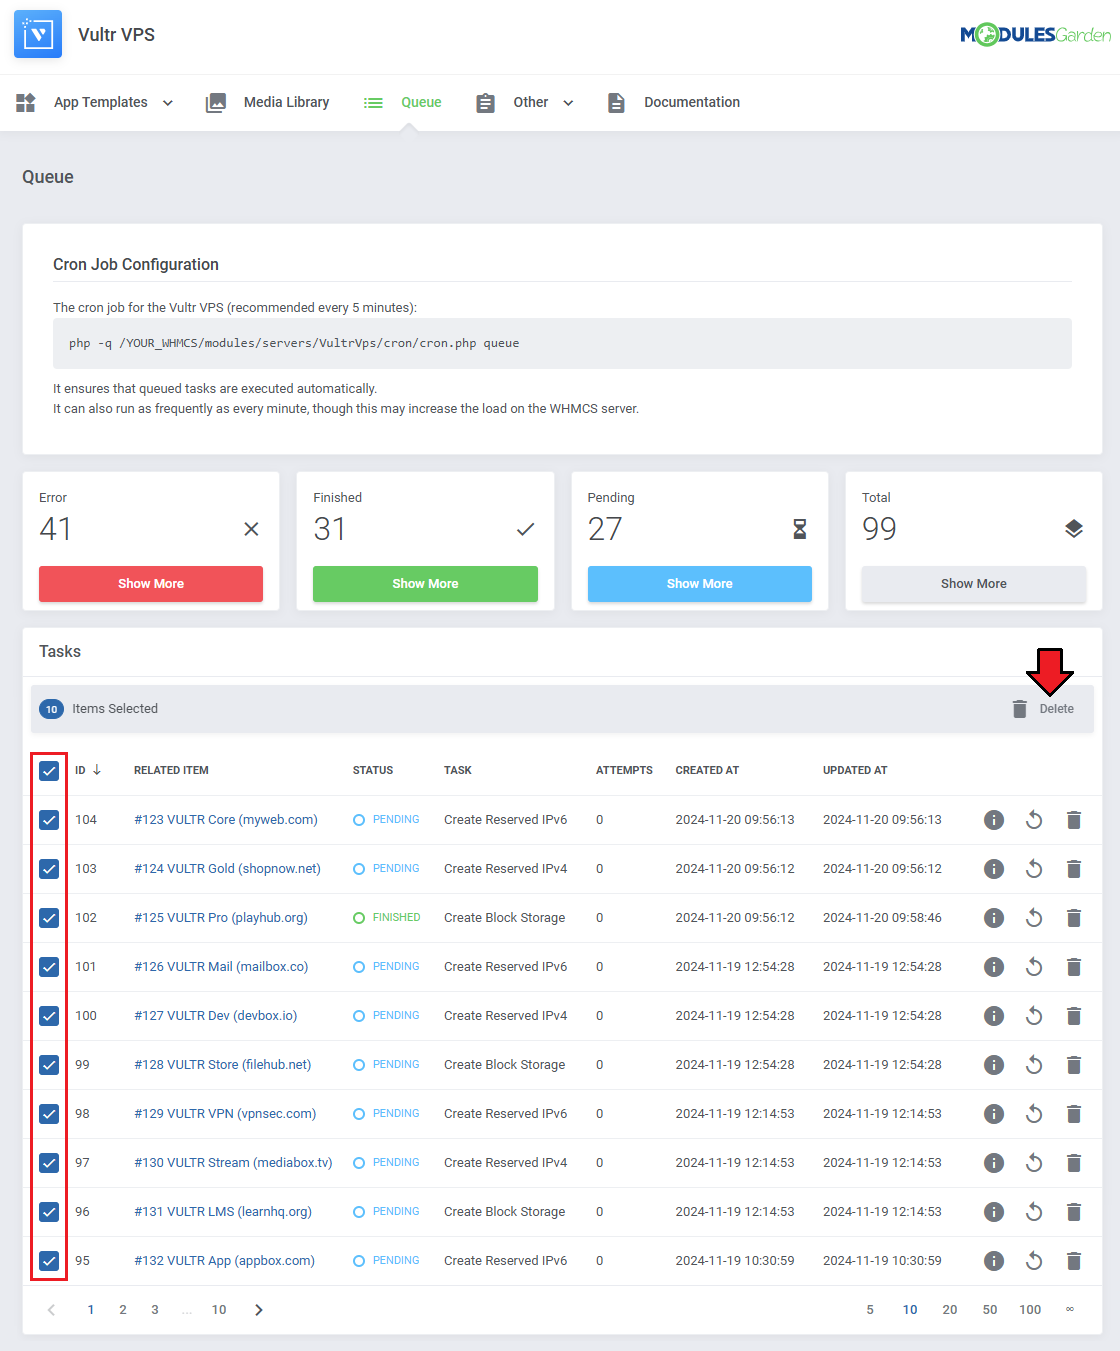Go to tasks page 2

point(123,1310)
